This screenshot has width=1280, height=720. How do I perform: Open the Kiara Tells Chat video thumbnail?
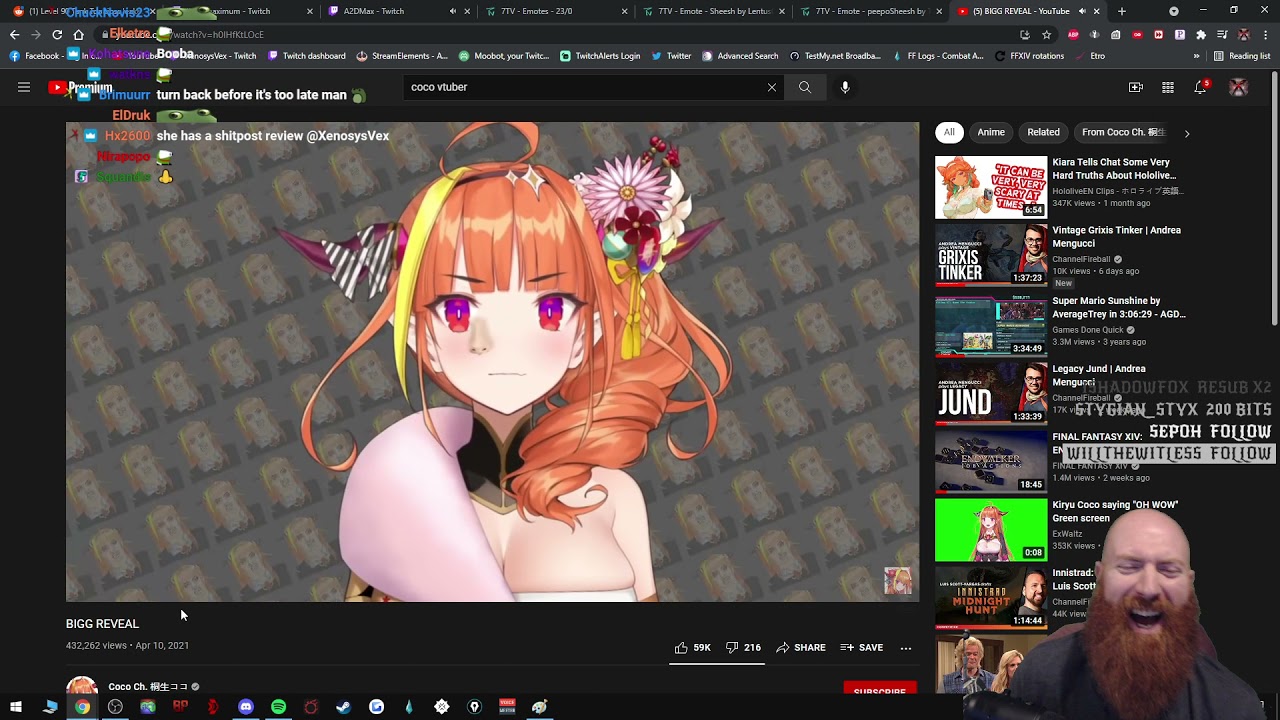[x=991, y=187]
